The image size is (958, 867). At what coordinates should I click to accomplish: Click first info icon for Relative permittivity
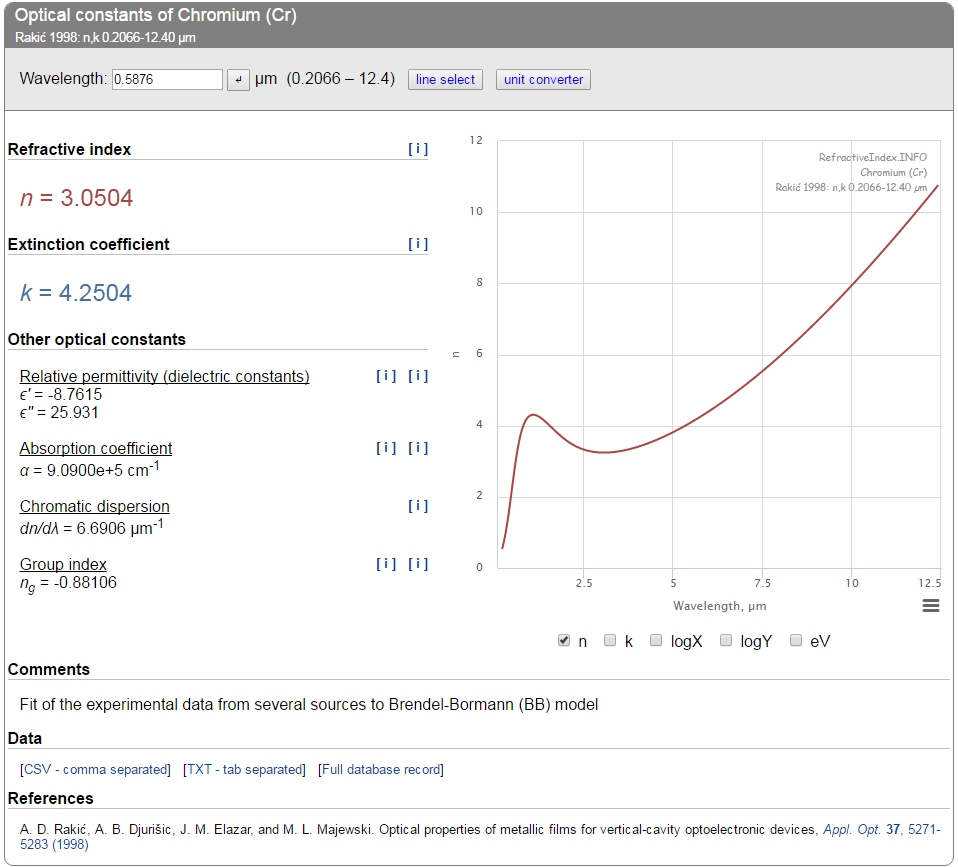tap(386, 376)
